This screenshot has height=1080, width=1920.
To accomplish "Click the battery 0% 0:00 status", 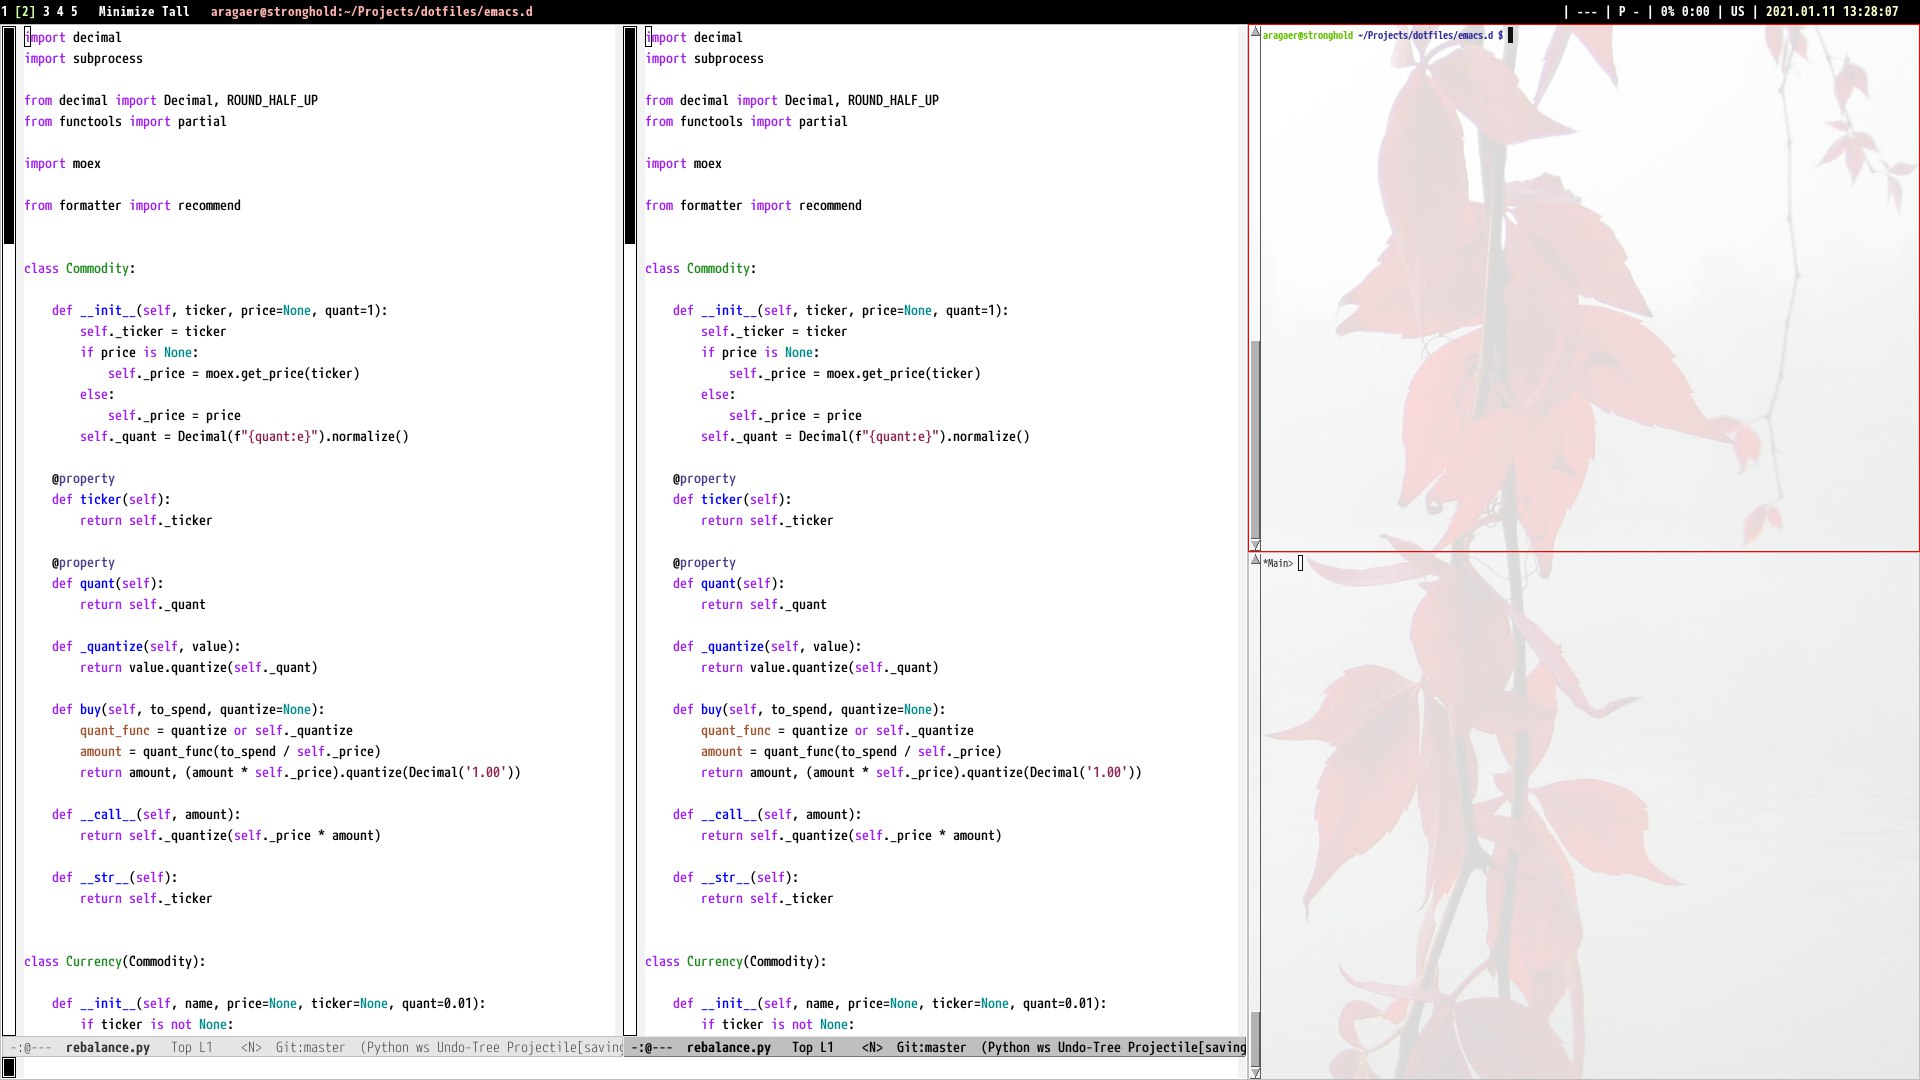I will (1685, 12).
